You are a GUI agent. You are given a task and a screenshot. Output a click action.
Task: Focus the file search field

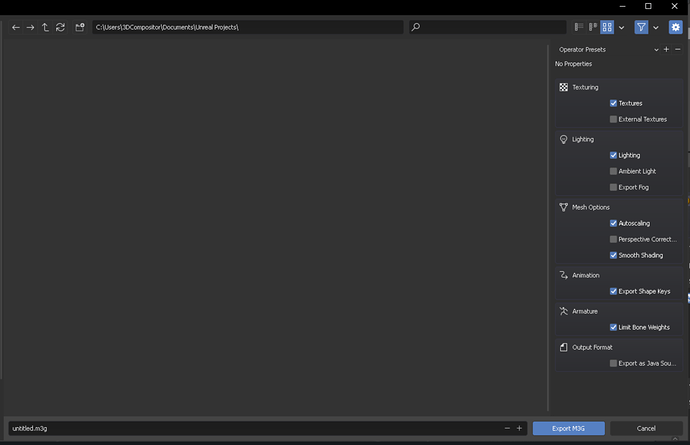pyautogui.click(x=488, y=27)
